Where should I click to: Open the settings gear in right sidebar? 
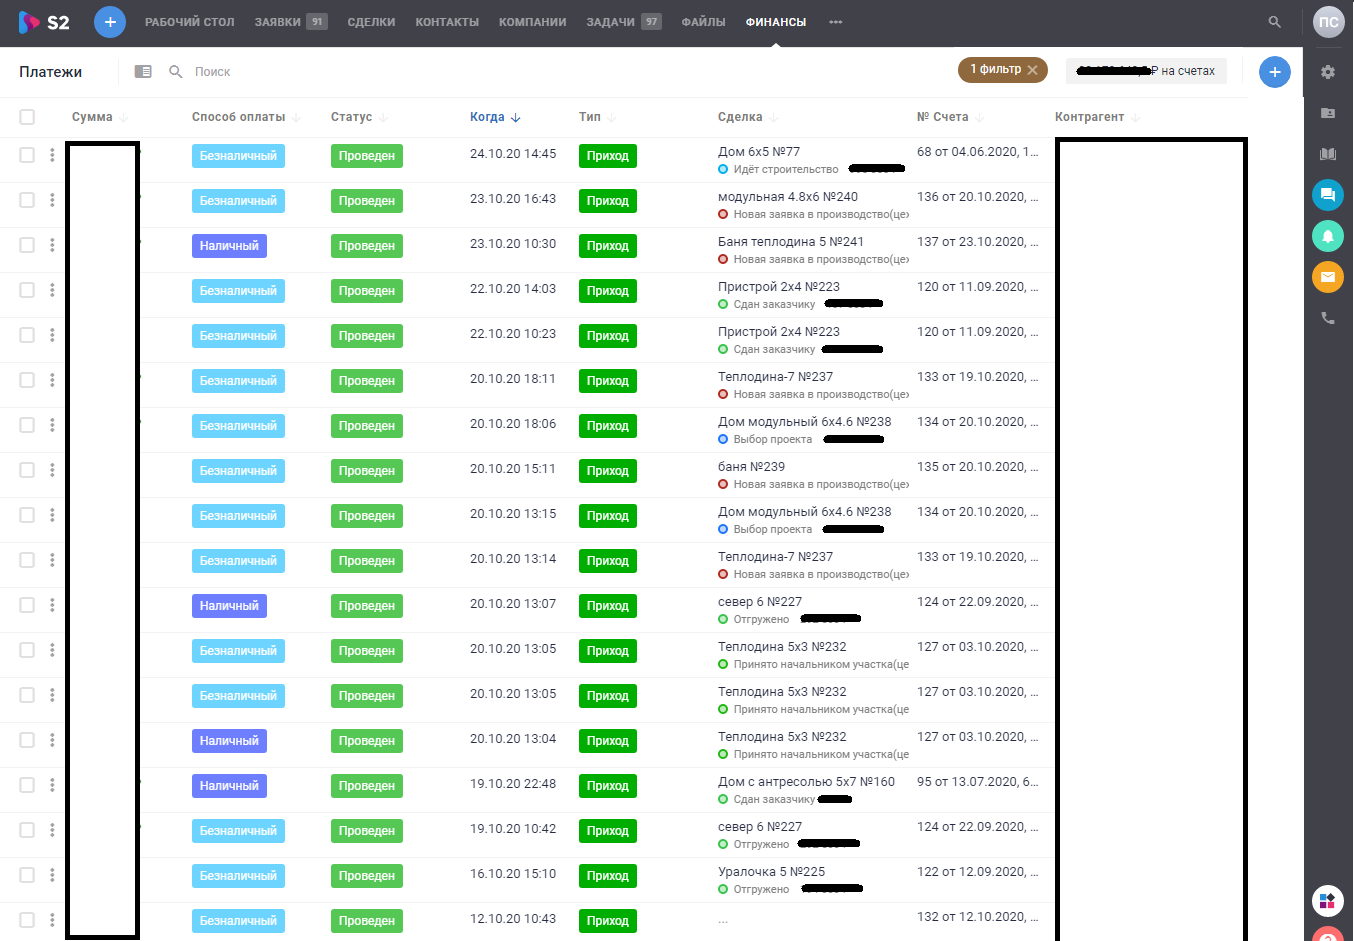click(1328, 72)
